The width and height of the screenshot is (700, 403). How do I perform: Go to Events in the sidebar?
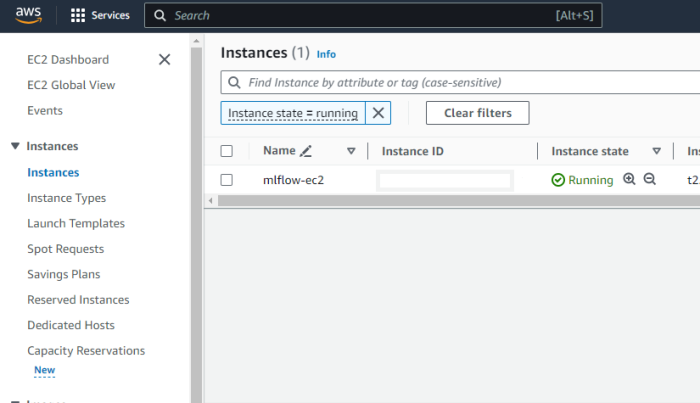click(x=45, y=111)
